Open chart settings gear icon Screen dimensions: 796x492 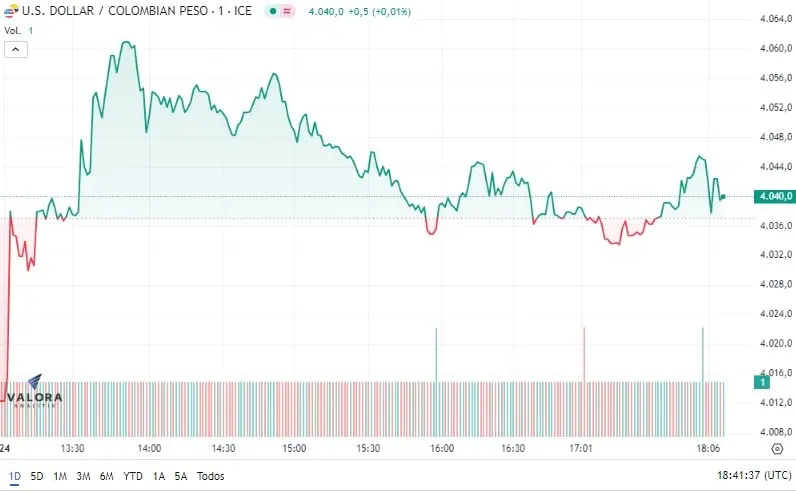pyautogui.click(x=777, y=449)
